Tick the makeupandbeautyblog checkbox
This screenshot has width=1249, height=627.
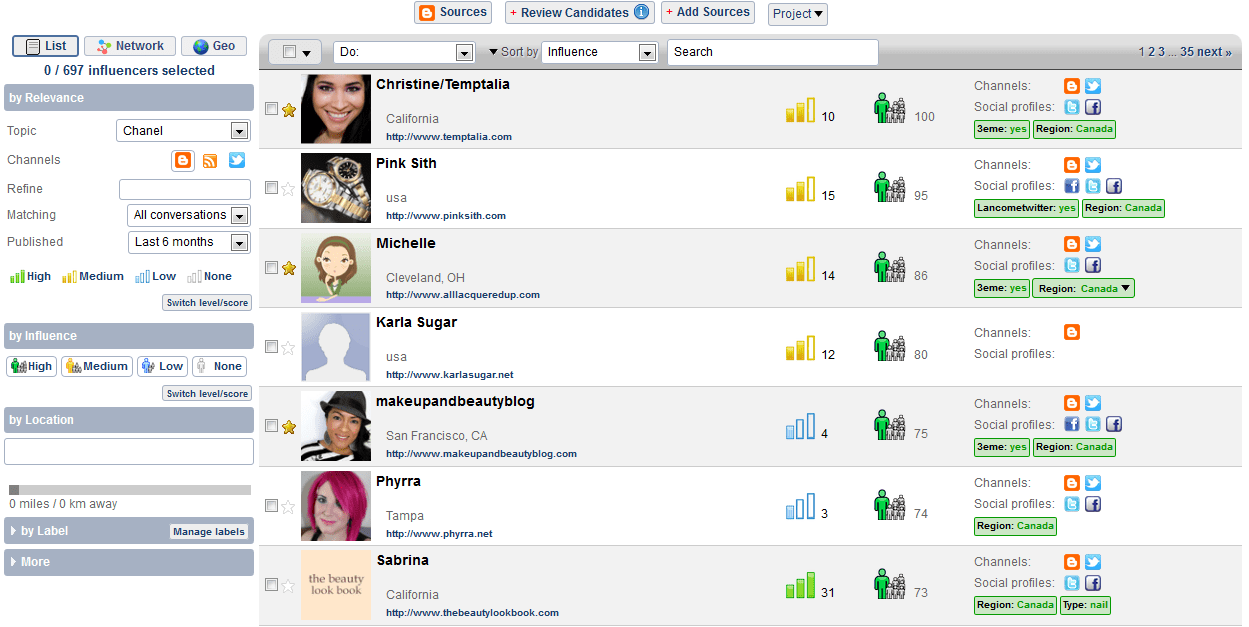click(271, 426)
